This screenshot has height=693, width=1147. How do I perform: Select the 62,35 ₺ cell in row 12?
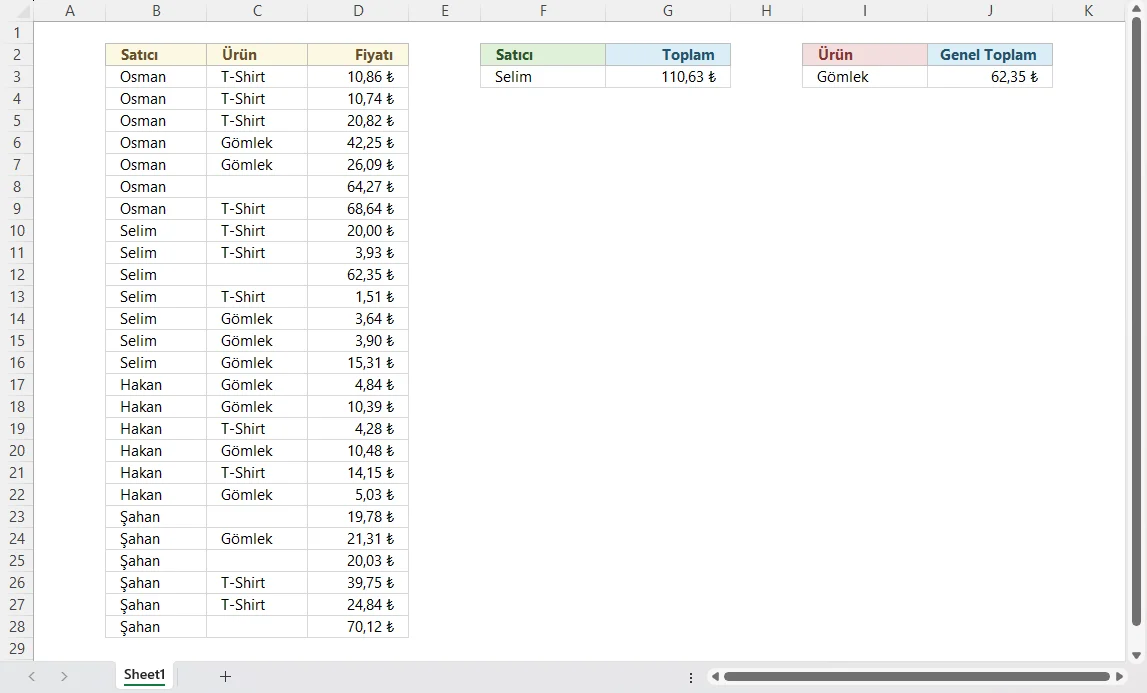point(358,274)
